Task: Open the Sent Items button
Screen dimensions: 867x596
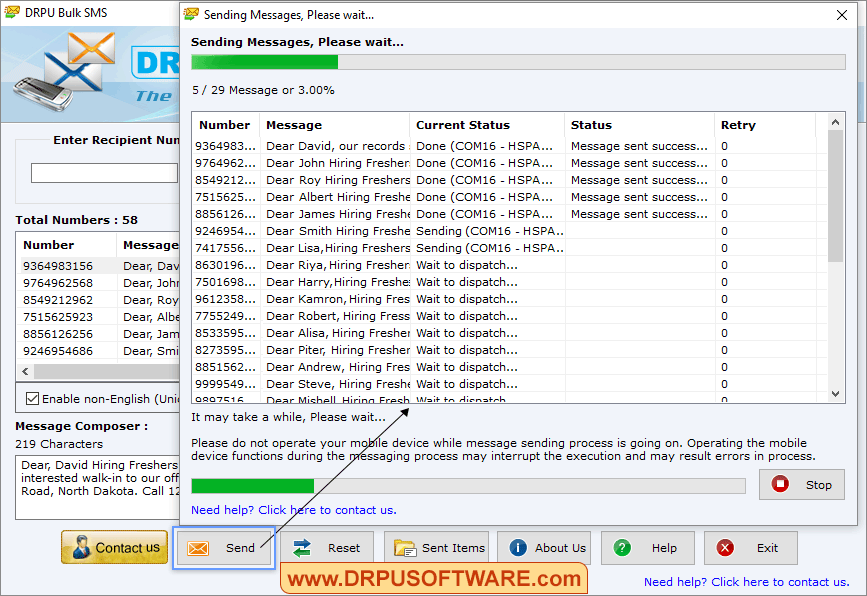Action: [x=436, y=548]
